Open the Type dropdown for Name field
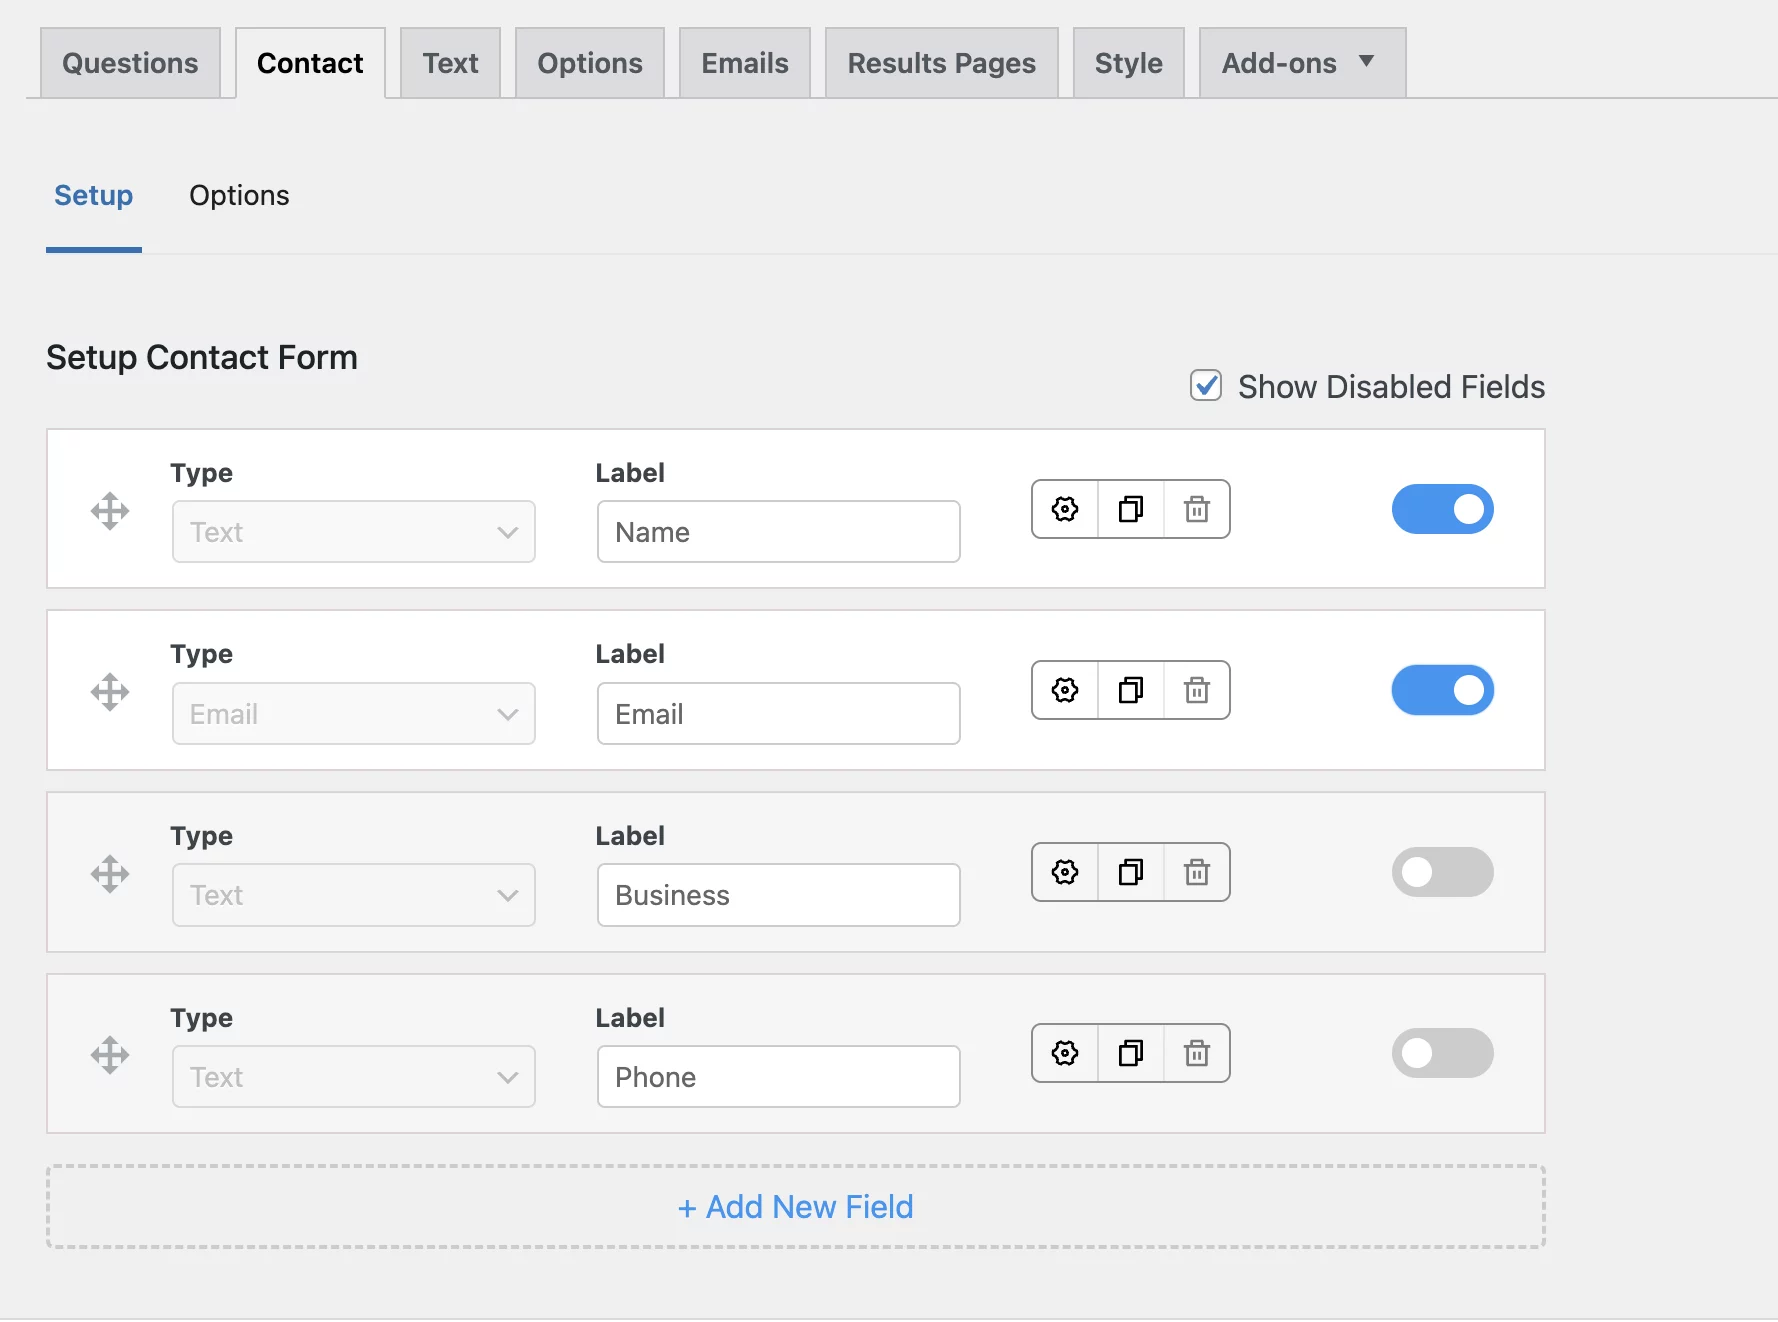The image size is (1778, 1322). [x=353, y=532]
